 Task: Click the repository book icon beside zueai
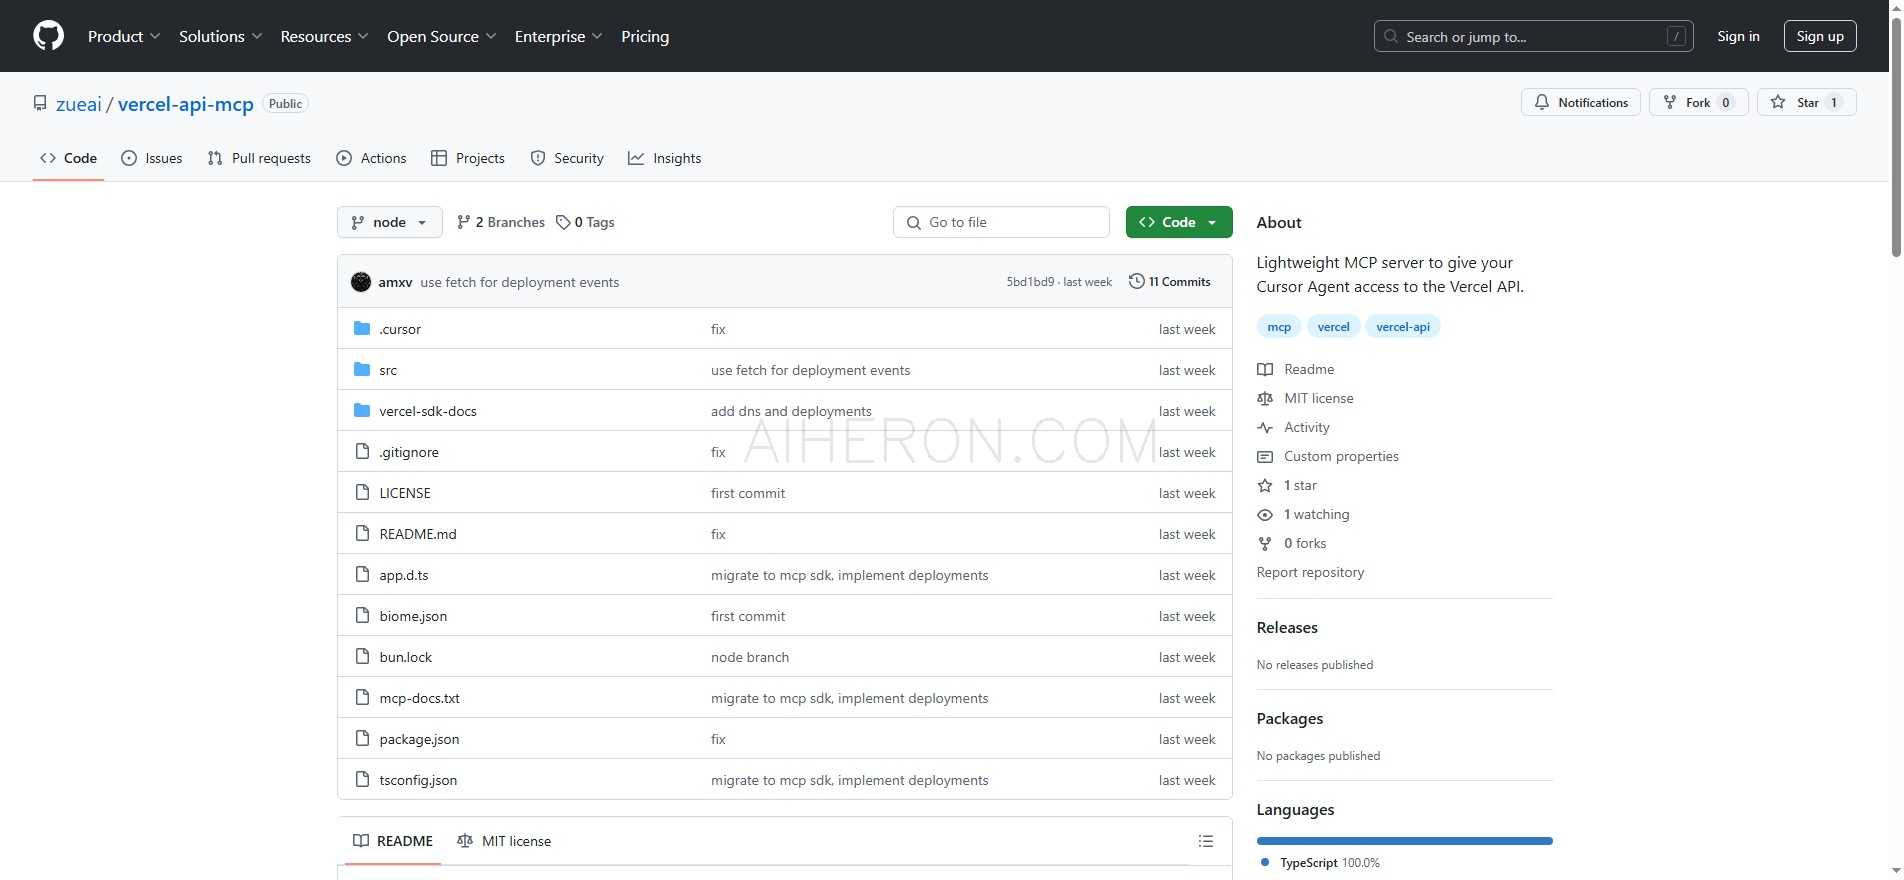click(40, 103)
